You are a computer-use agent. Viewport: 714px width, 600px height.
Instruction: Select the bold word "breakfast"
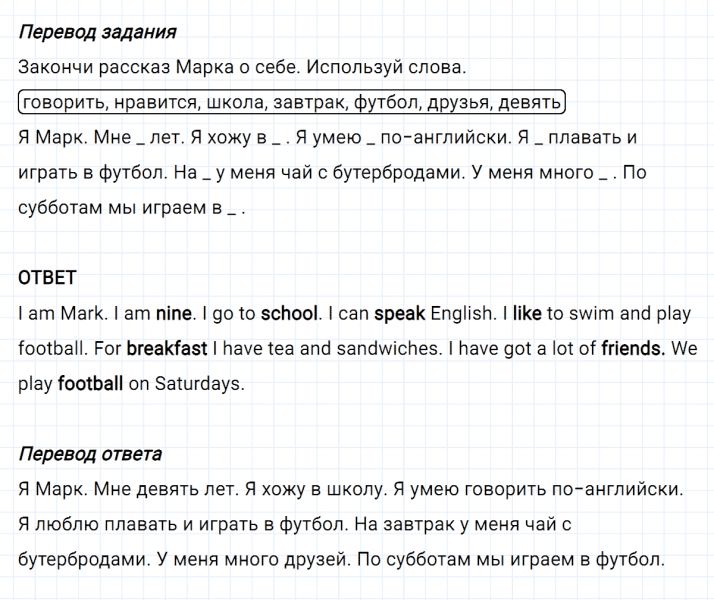click(167, 348)
